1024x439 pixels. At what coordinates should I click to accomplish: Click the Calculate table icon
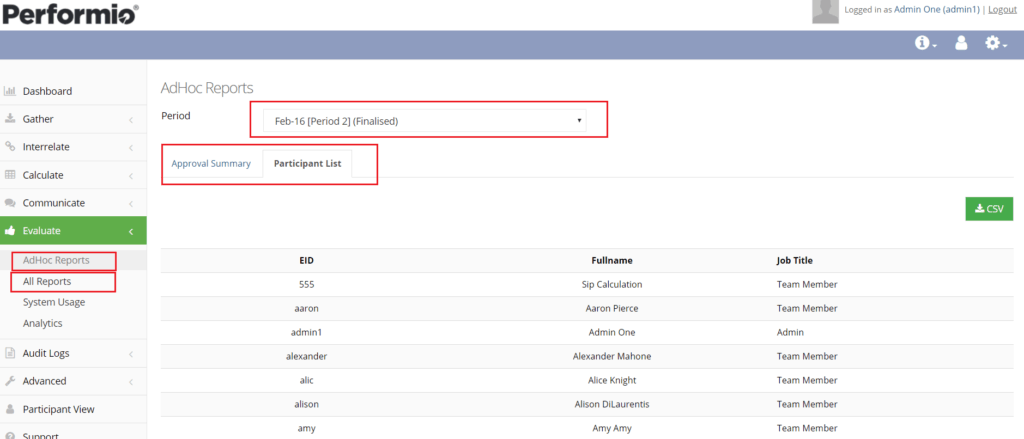pyautogui.click(x=10, y=175)
